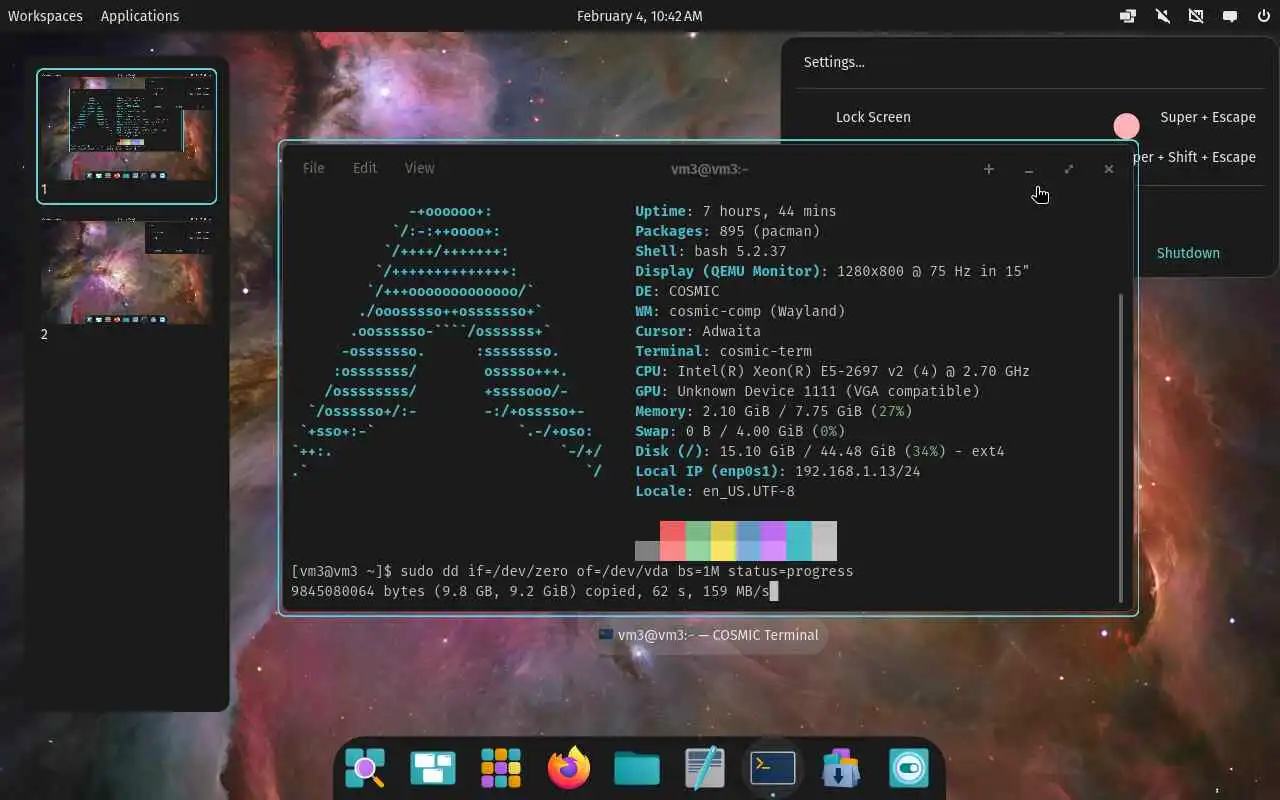Click the 'Swap: 0 B / 4.00 GiB' line
This screenshot has width=1280, height=800.
pos(740,431)
